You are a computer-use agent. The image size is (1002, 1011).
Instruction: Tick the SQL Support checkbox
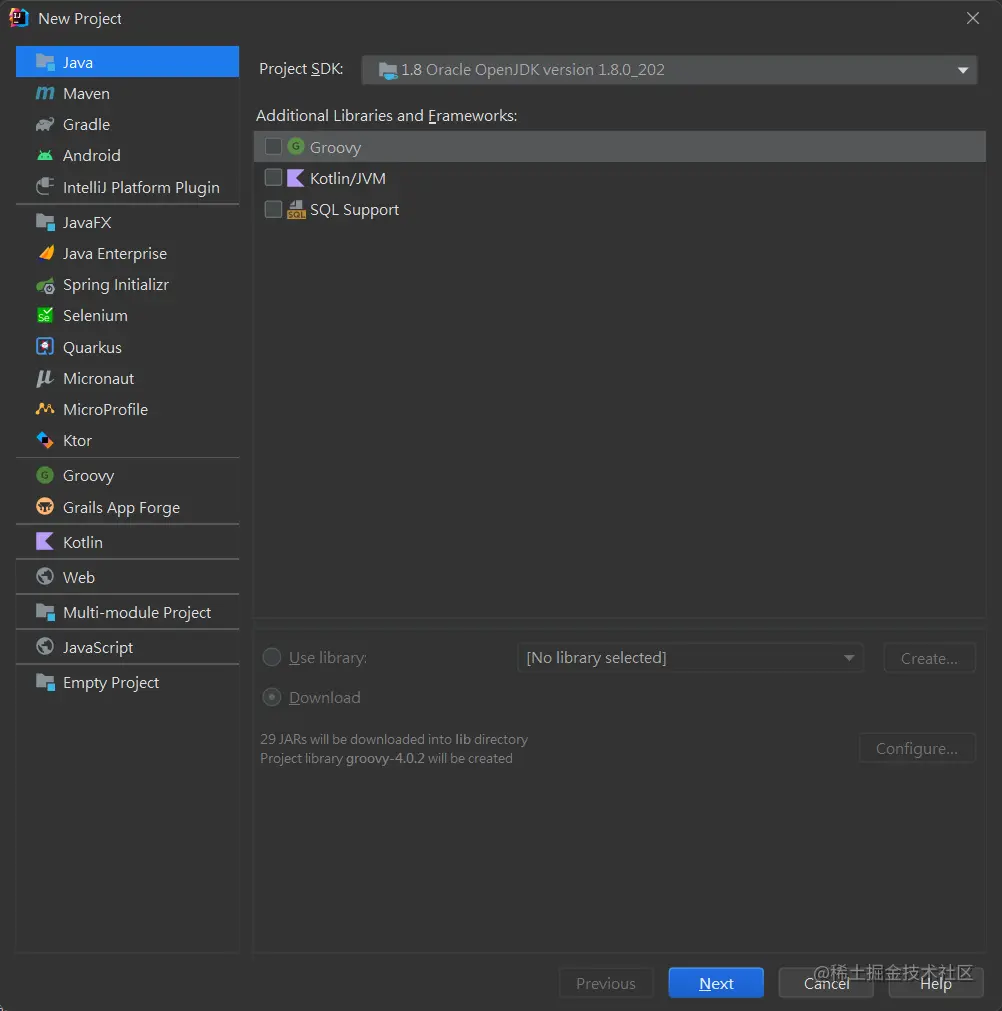tap(273, 209)
